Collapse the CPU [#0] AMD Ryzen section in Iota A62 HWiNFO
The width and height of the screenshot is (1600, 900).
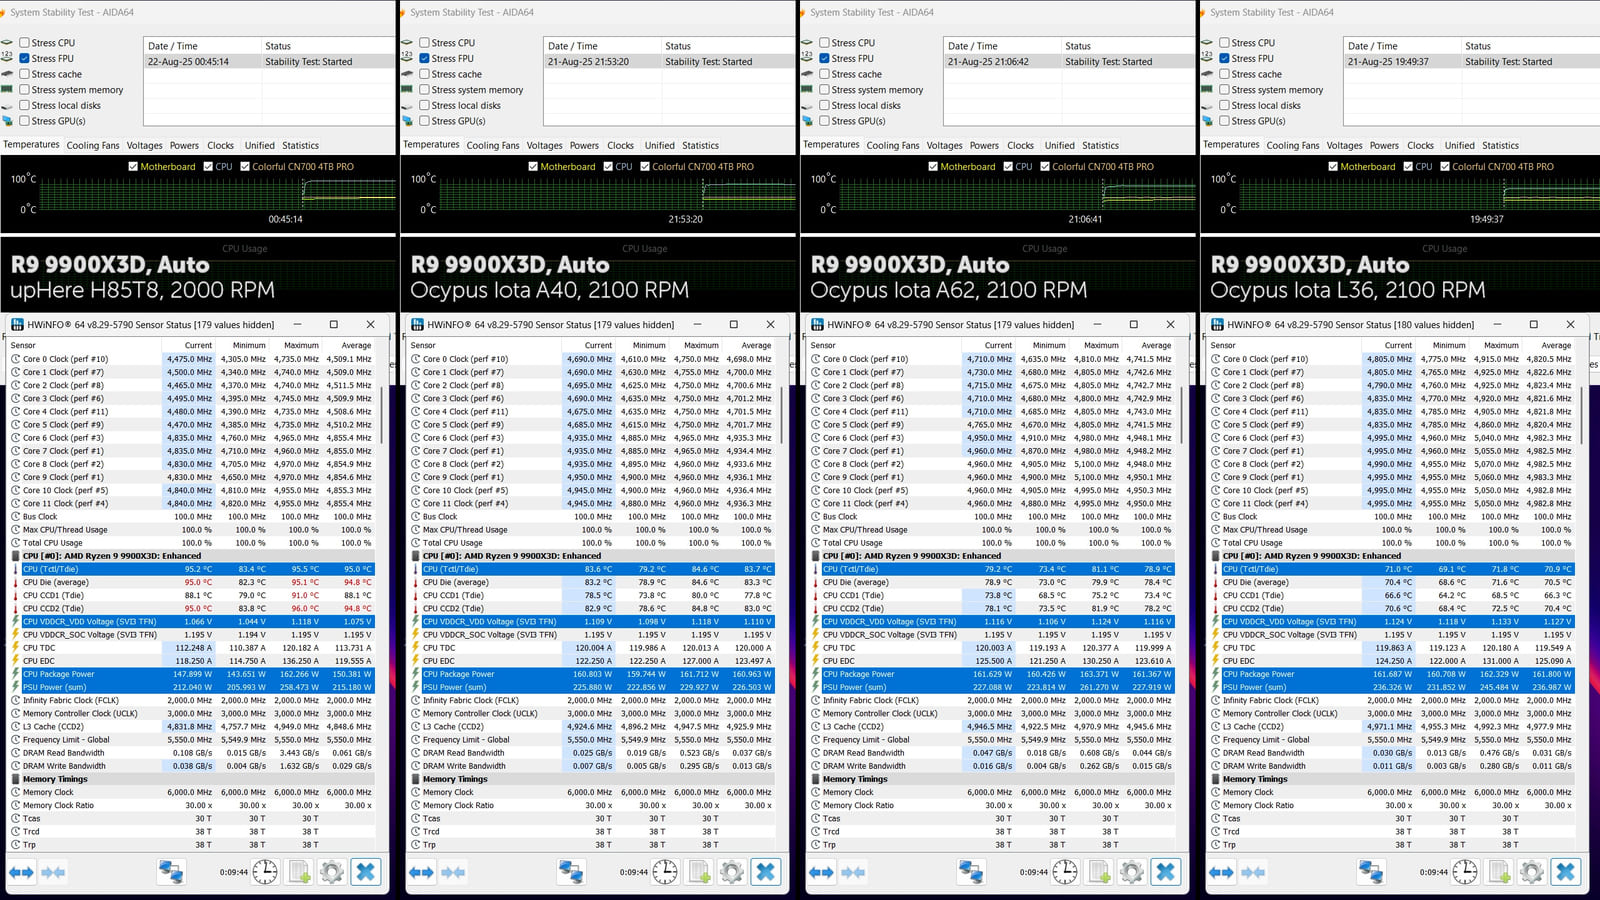coord(816,556)
